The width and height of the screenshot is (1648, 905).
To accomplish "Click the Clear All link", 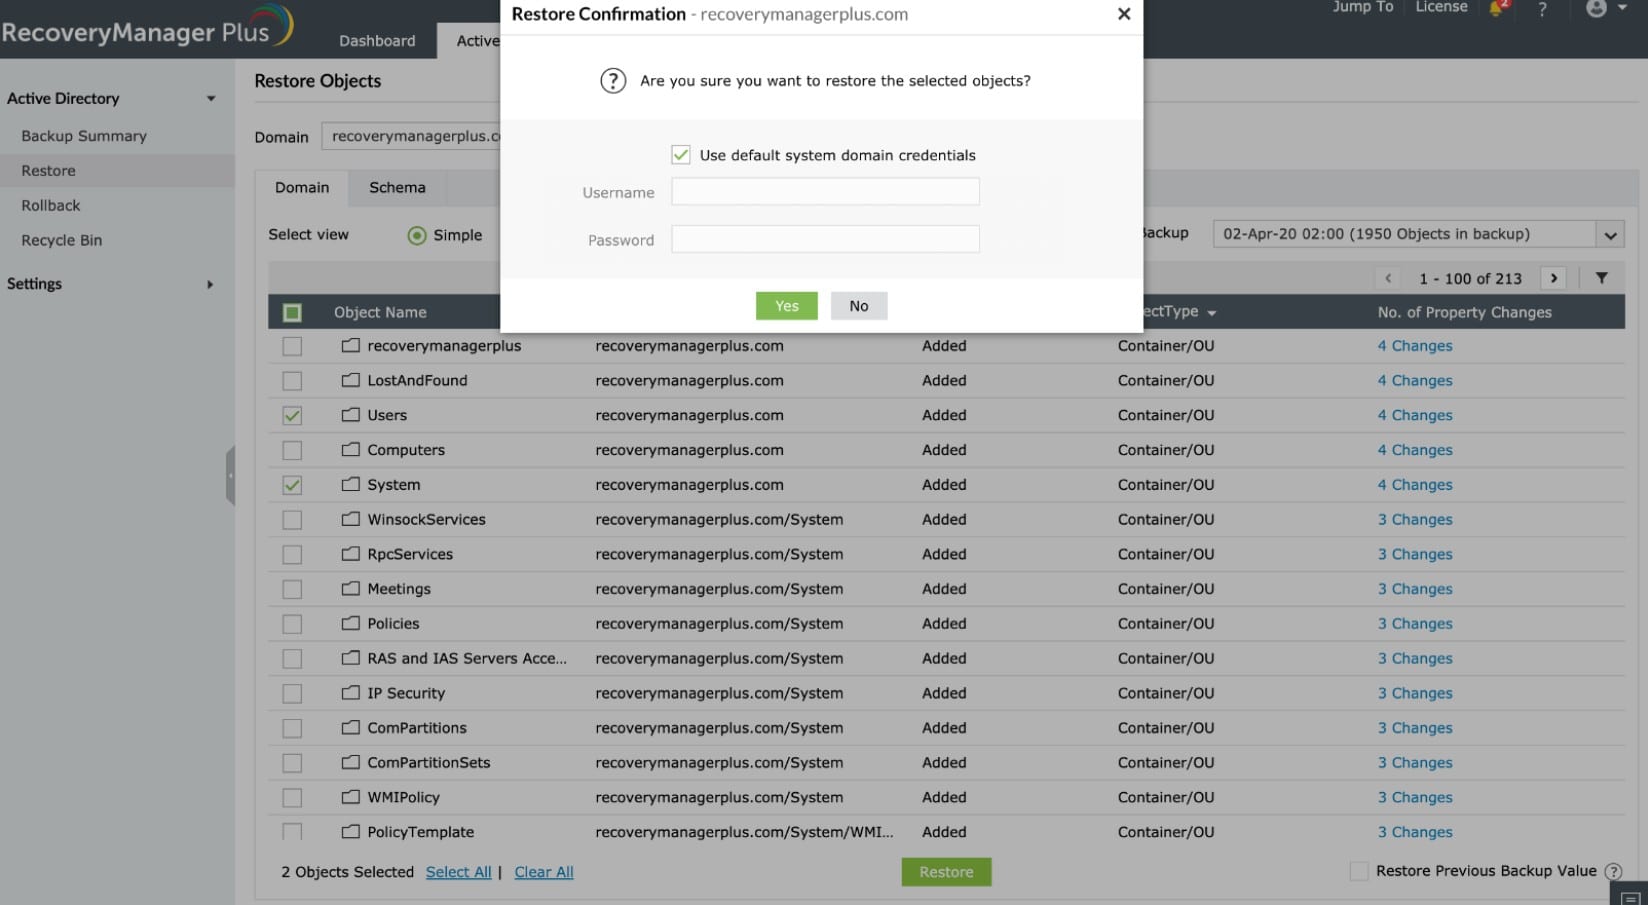I will pyautogui.click(x=544, y=872).
